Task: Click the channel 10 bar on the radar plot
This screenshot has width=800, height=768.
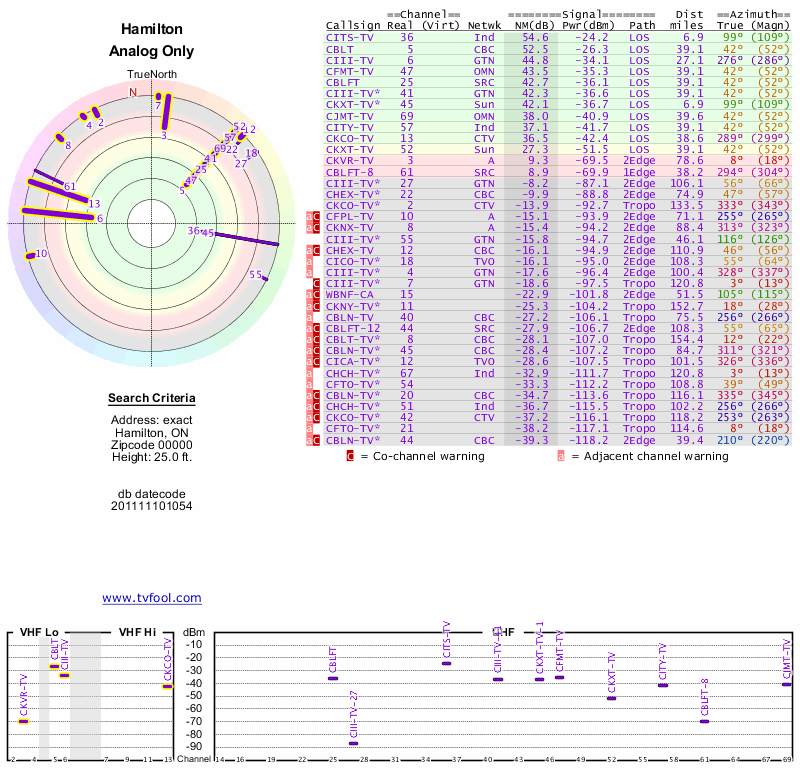Action: coord(32,256)
